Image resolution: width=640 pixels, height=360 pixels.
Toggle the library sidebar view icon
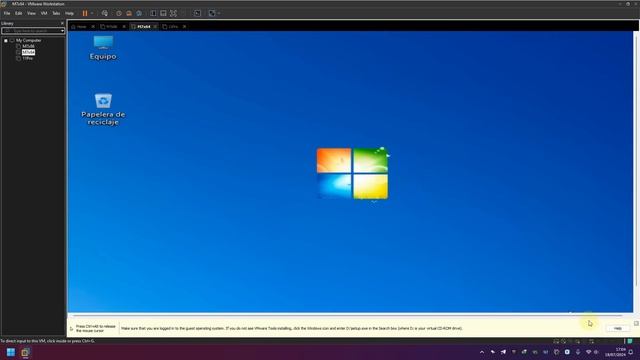tap(153, 13)
